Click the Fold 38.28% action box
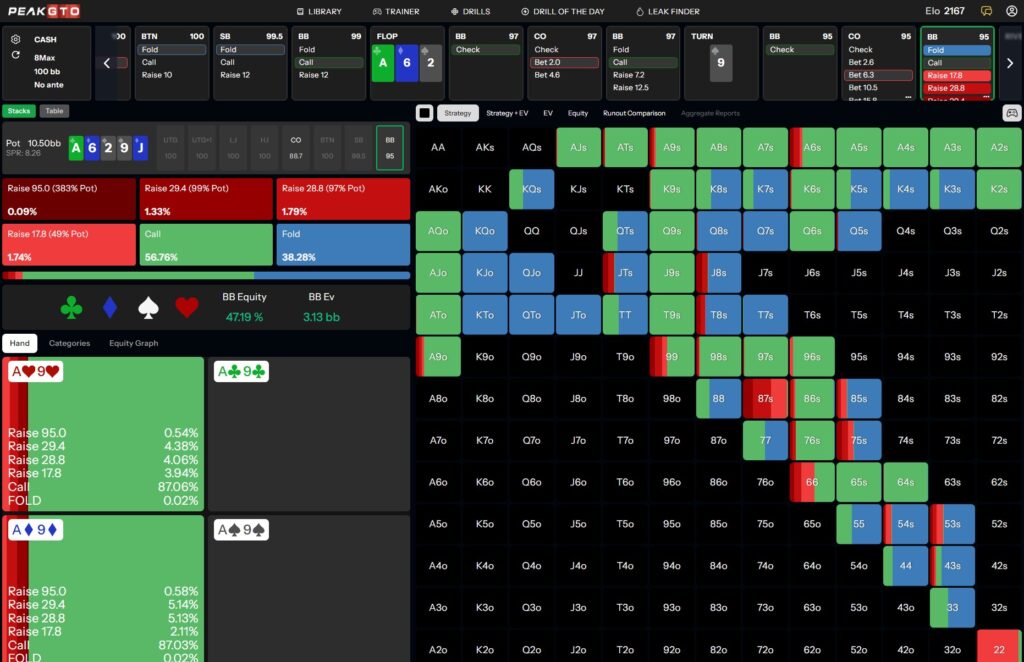The height and width of the screenshot is (662, 1024). point(342,244)
